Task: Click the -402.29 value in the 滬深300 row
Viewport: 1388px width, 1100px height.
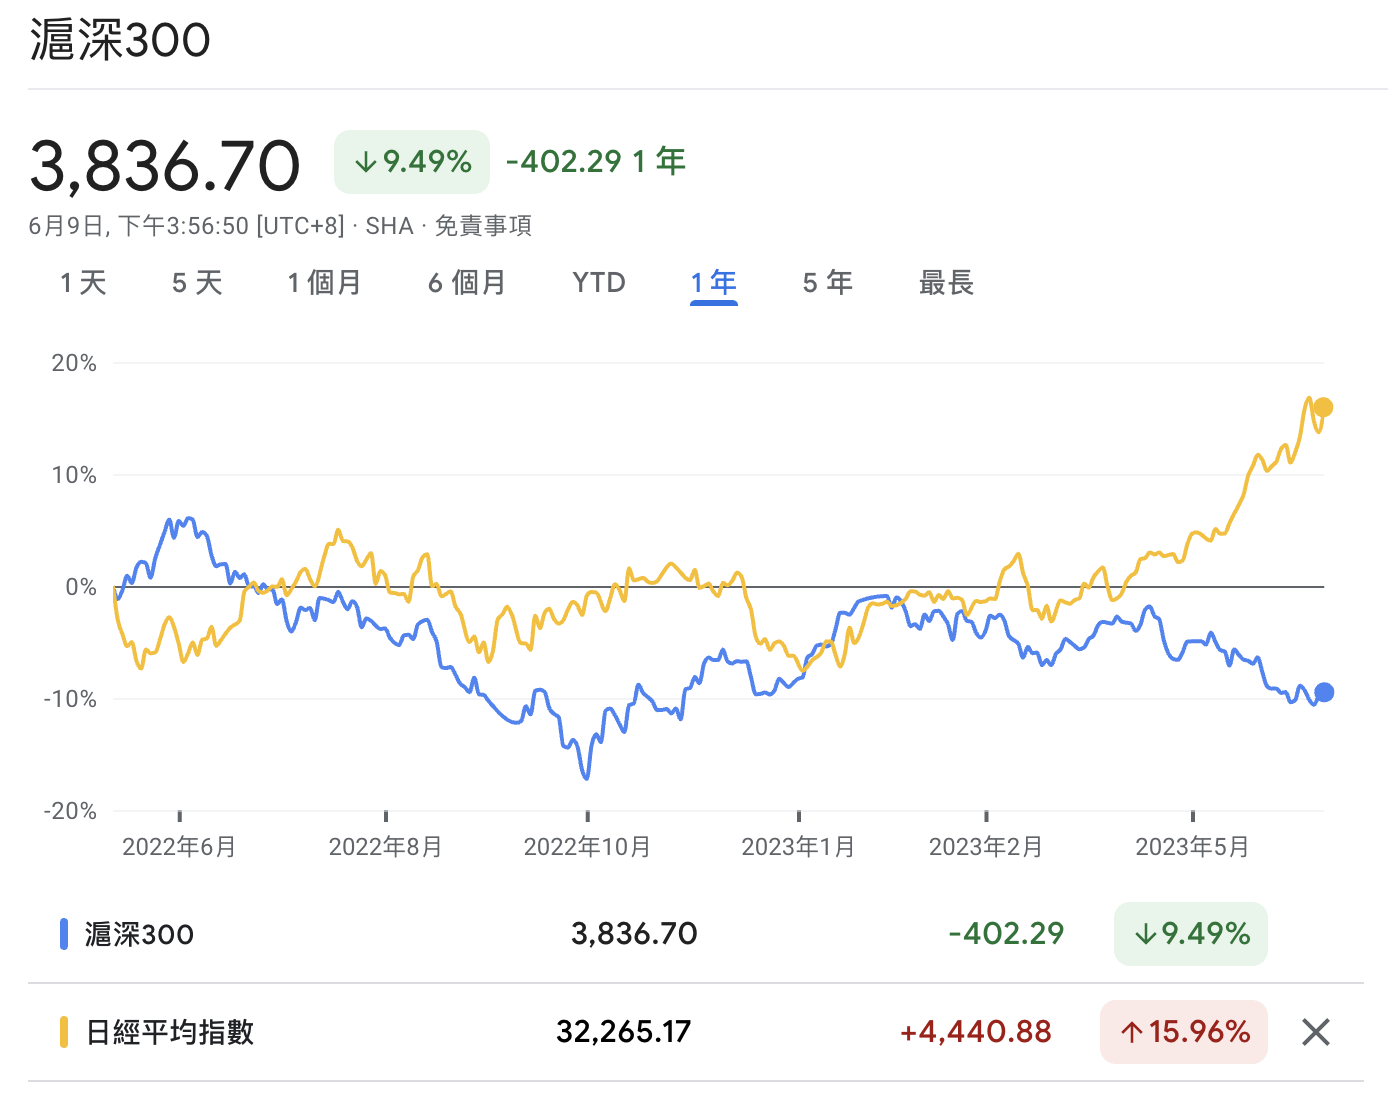Action: (x=1006, y=934)
